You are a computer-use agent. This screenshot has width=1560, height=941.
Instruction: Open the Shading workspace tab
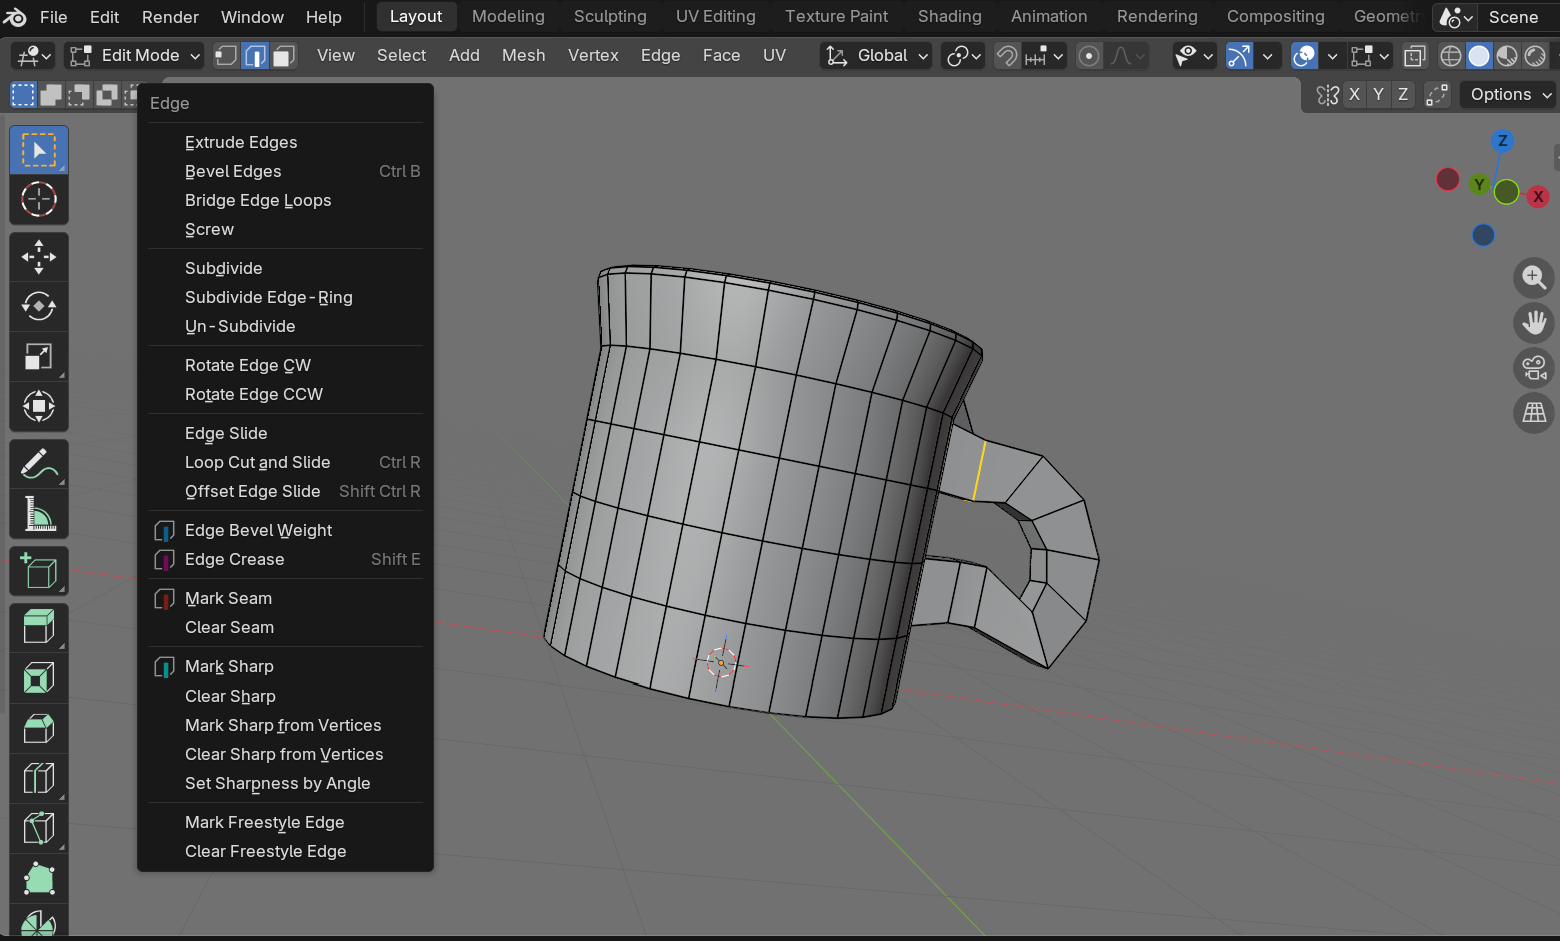point(949,16)
